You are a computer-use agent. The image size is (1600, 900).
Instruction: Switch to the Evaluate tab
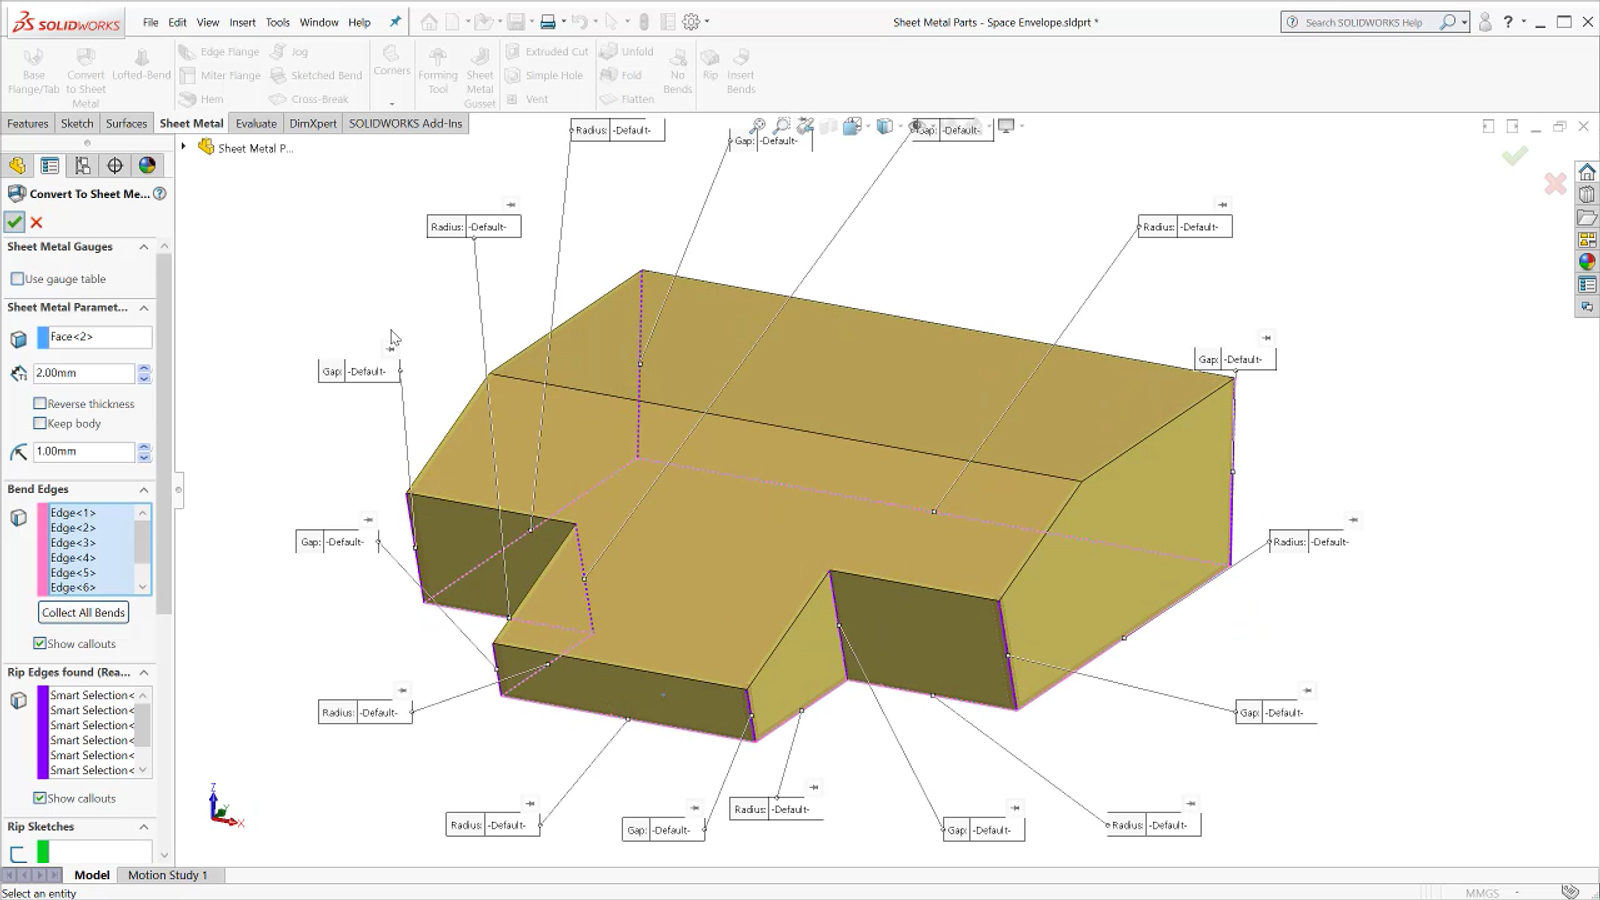[x=256, y=123]
